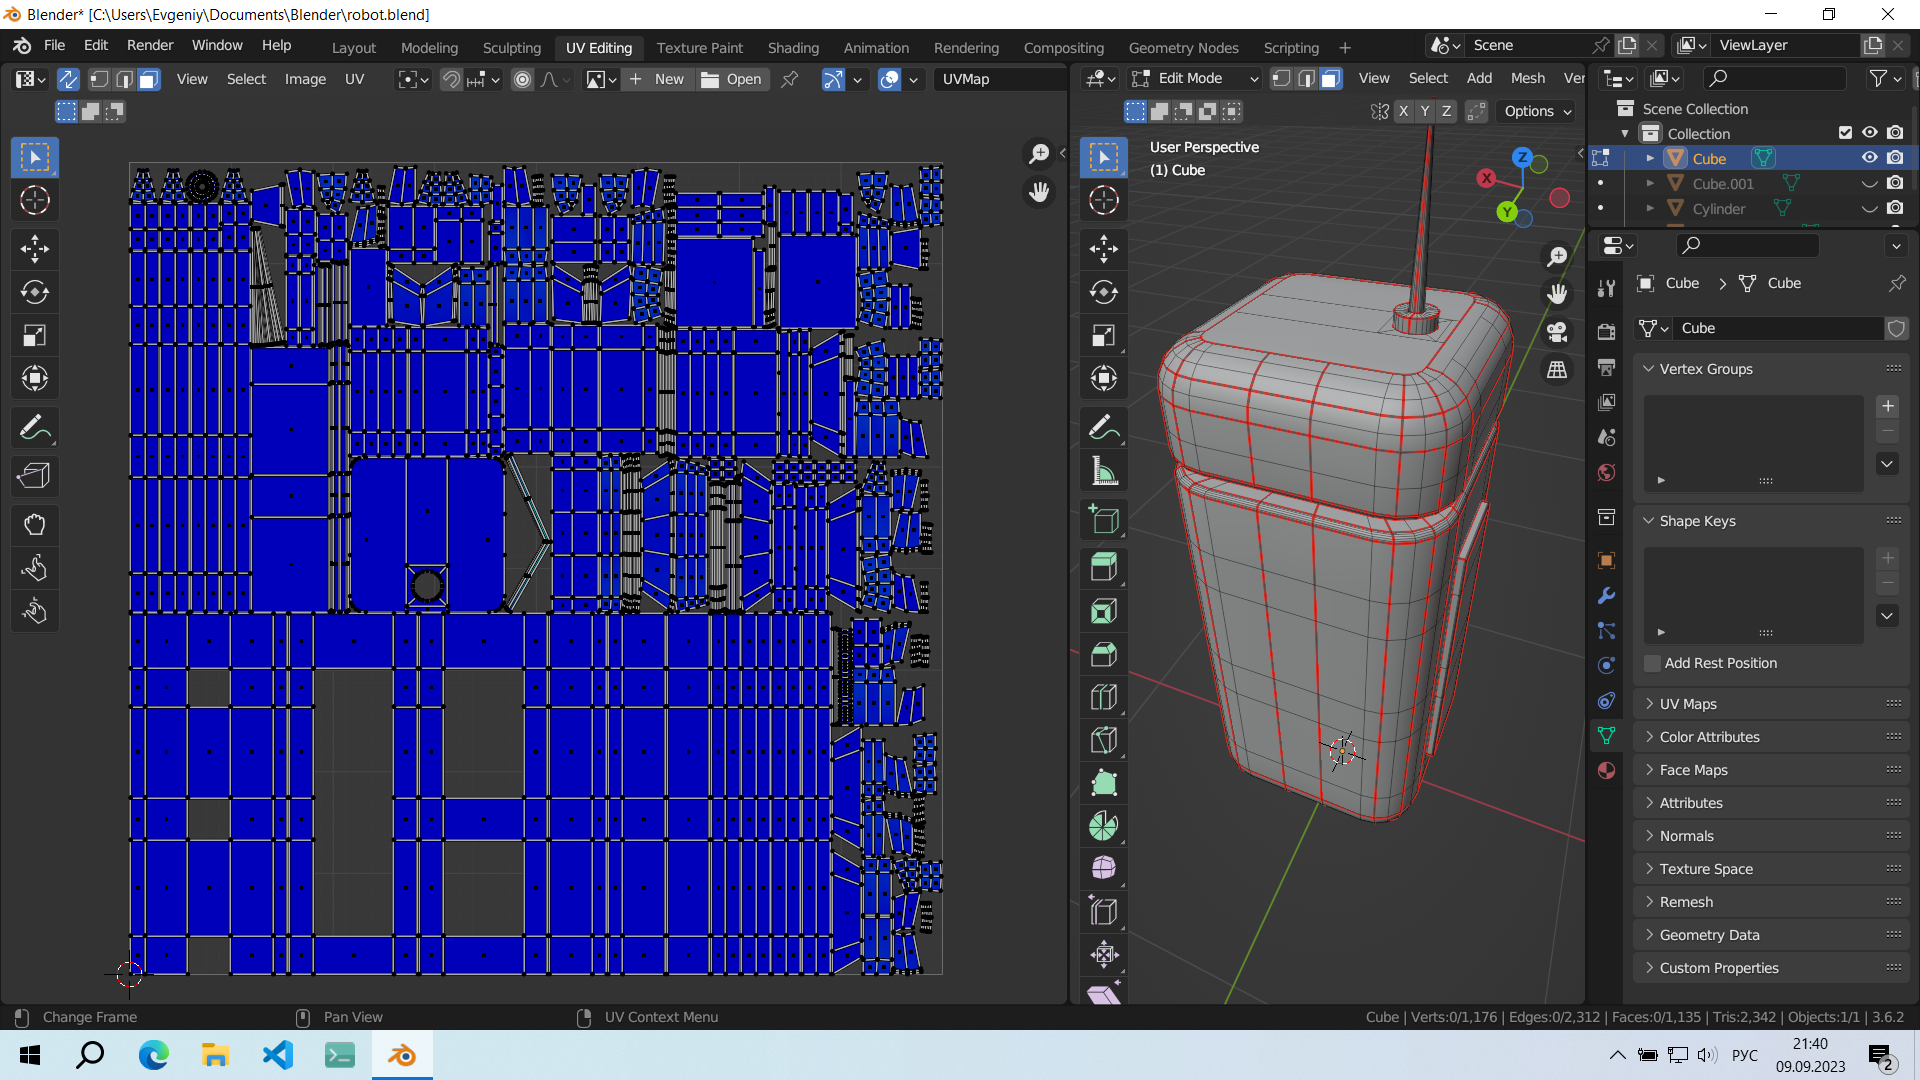Open the Material properties tab
1920x1080 pixels.
1607,770
